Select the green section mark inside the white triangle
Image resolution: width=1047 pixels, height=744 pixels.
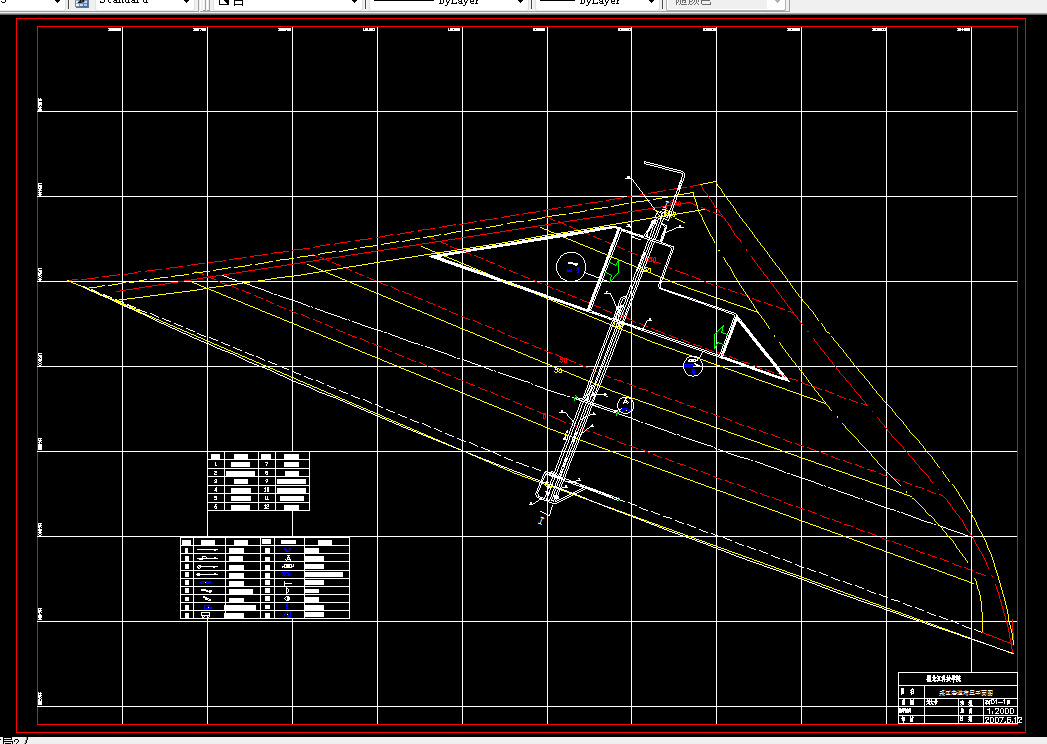pos(614,269)
